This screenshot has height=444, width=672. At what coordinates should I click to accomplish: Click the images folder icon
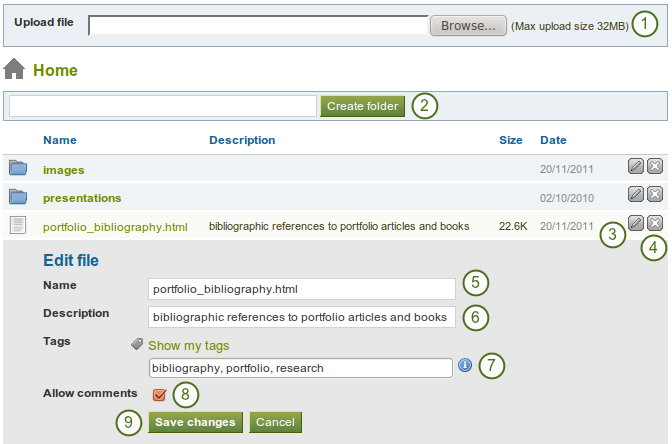18,168
